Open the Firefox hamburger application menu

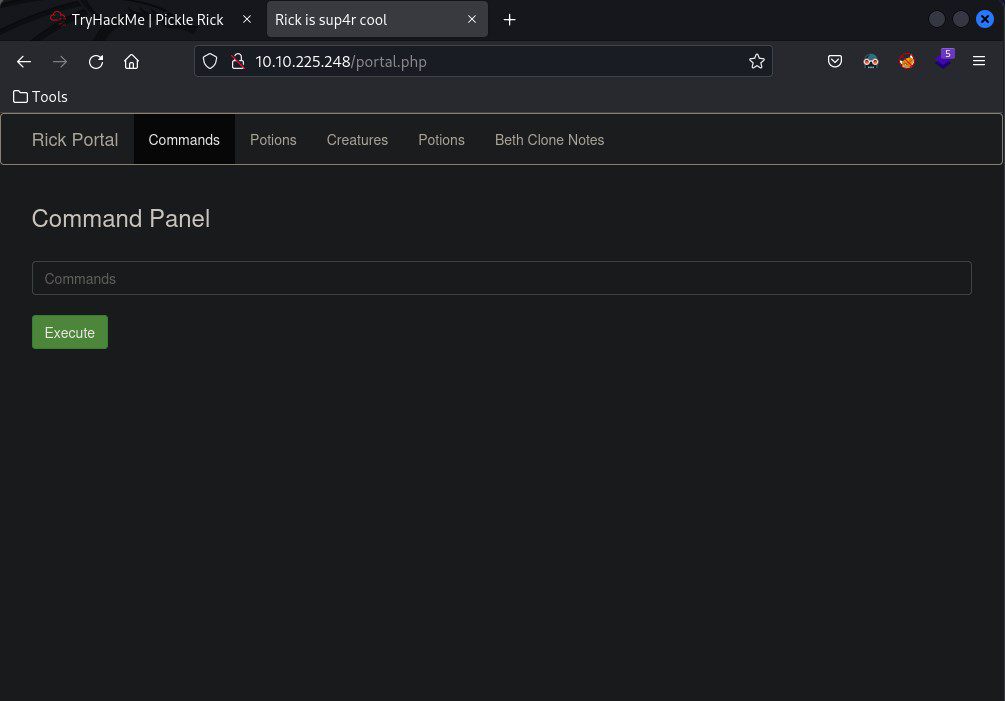pyautogui.click(x=979, y=62)
